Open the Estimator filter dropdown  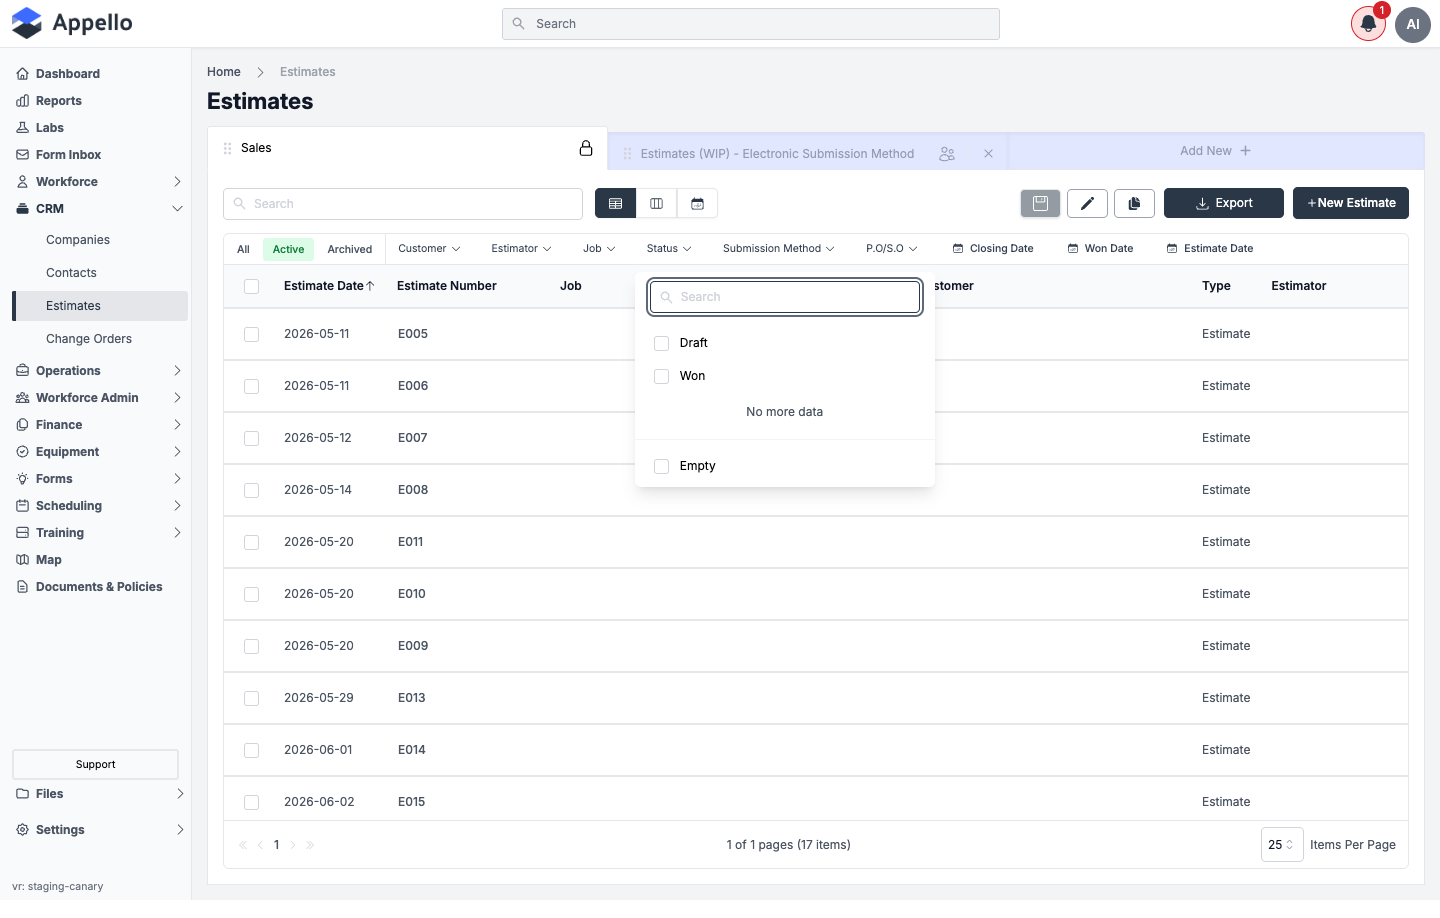(x=521, y=249)
